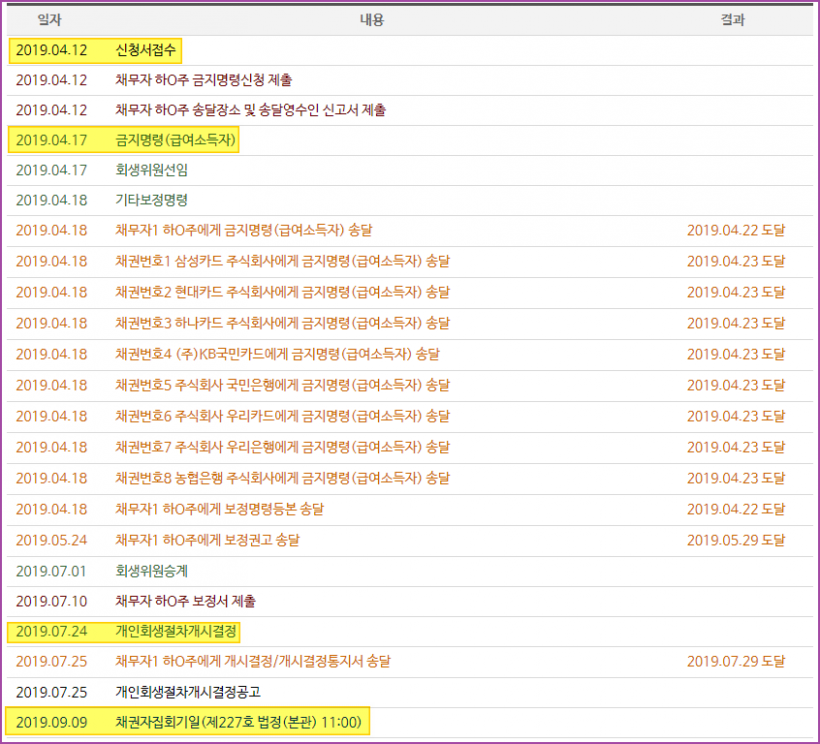This screenshot has width=820, height=744.
Task: Select the 회생위원선임 entry
Action: [151, 170]
